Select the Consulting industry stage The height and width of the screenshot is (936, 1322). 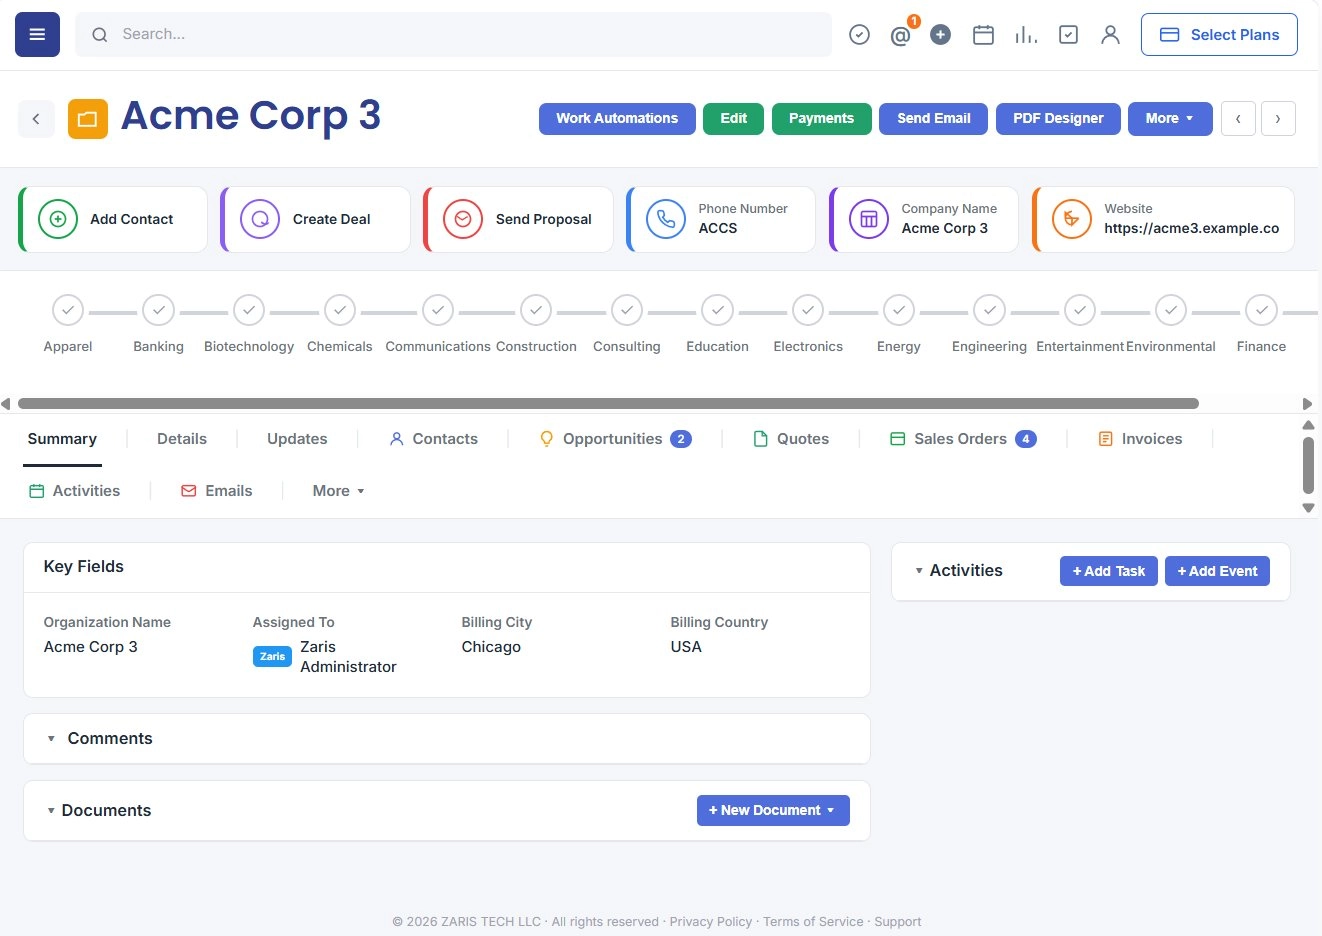point(627,310)
